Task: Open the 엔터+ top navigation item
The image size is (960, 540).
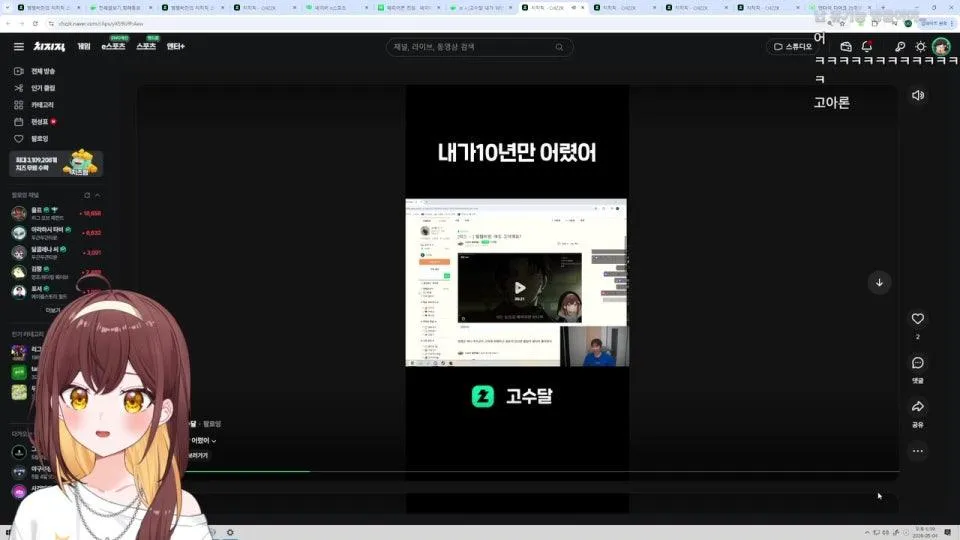Action: coord(176,47)
